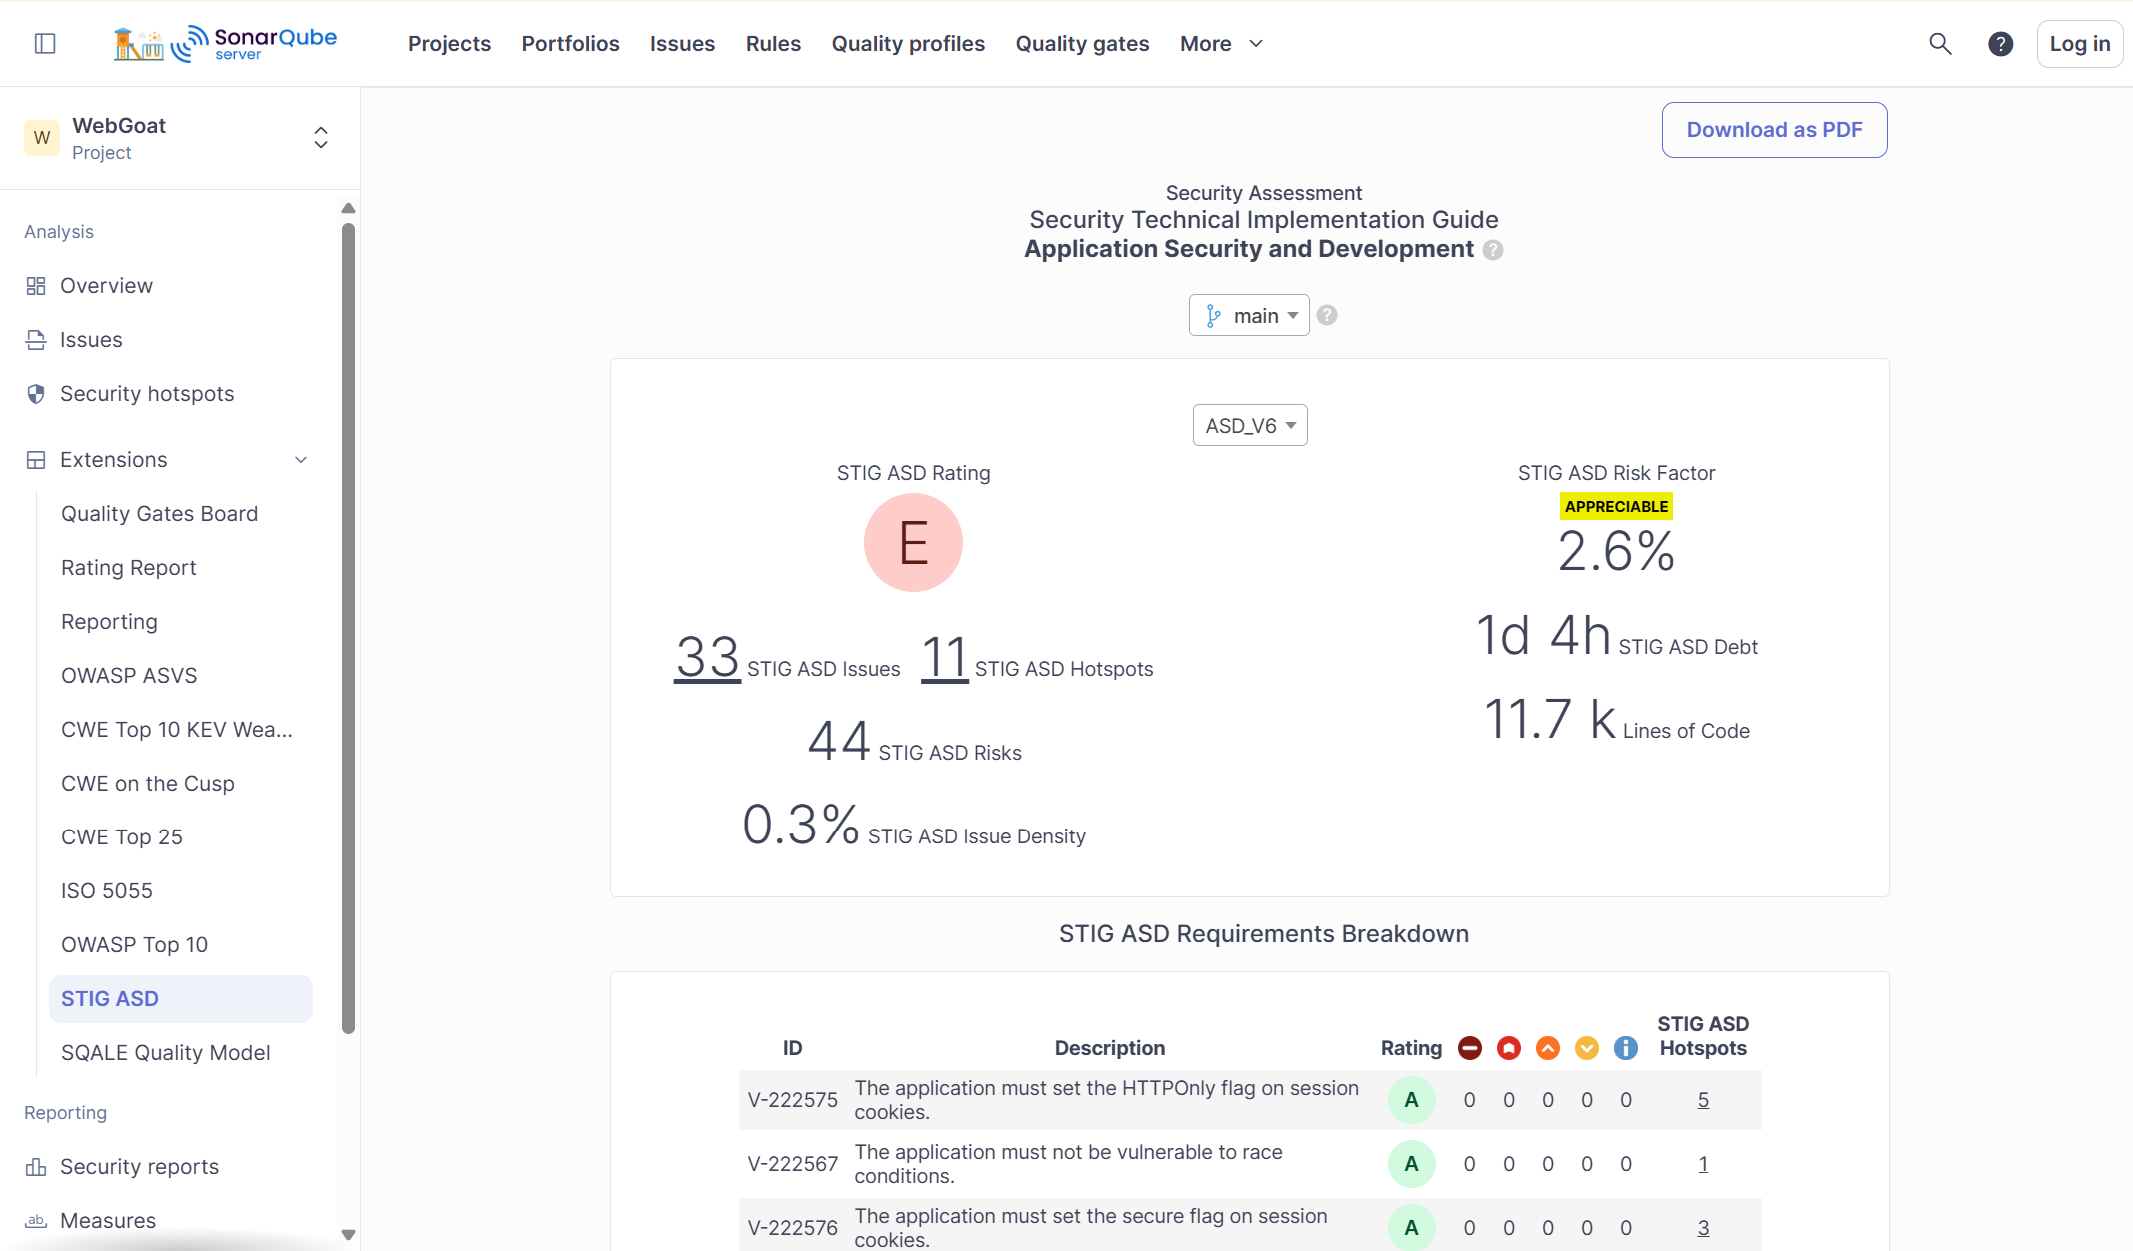Open Quality Gates Board extension
Viewport: 2133px width, 1251px height.
coord(160,514)
